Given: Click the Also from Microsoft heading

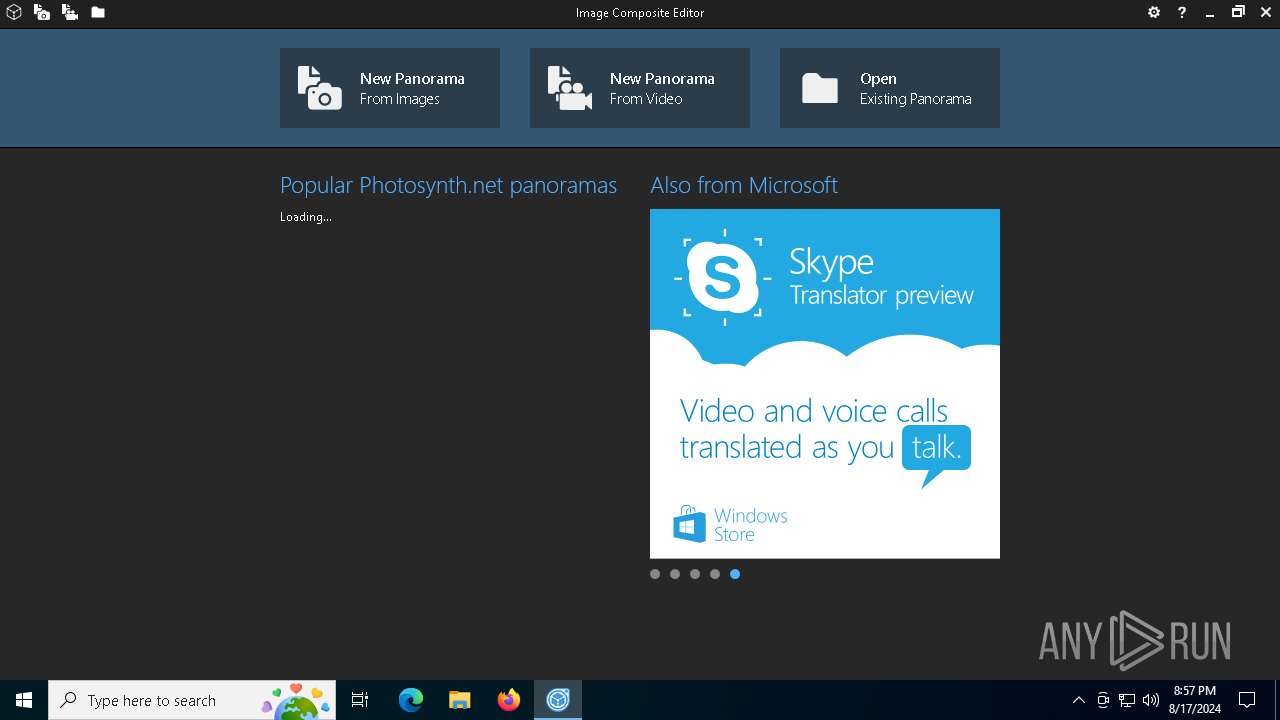Looking at the screenshot, I should tap(744, 185).
